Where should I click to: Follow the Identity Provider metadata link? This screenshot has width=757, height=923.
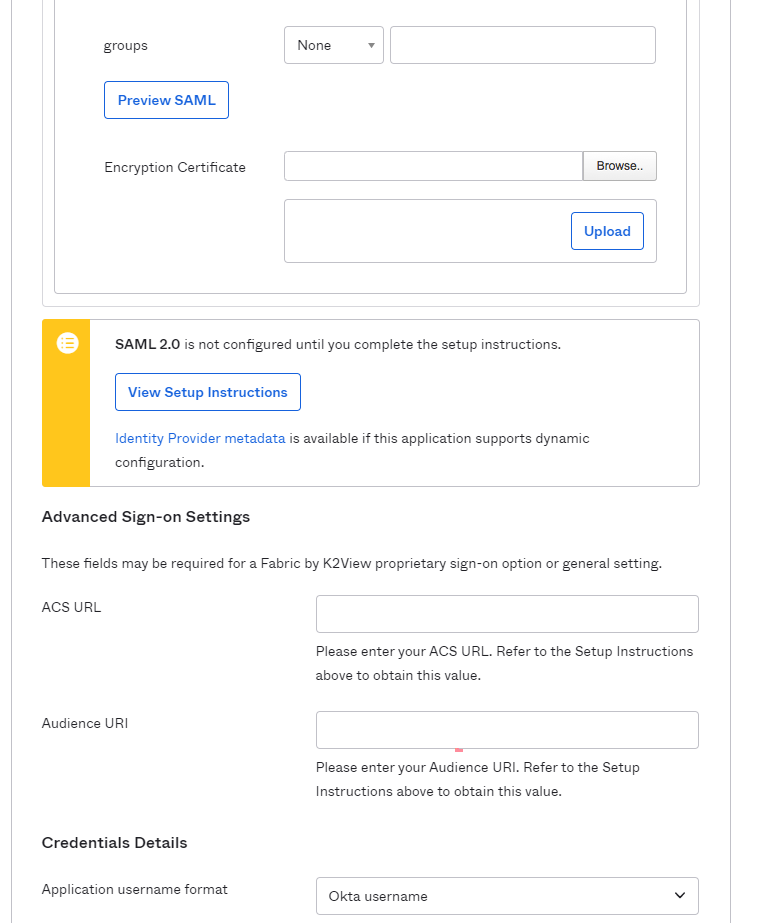200,438
